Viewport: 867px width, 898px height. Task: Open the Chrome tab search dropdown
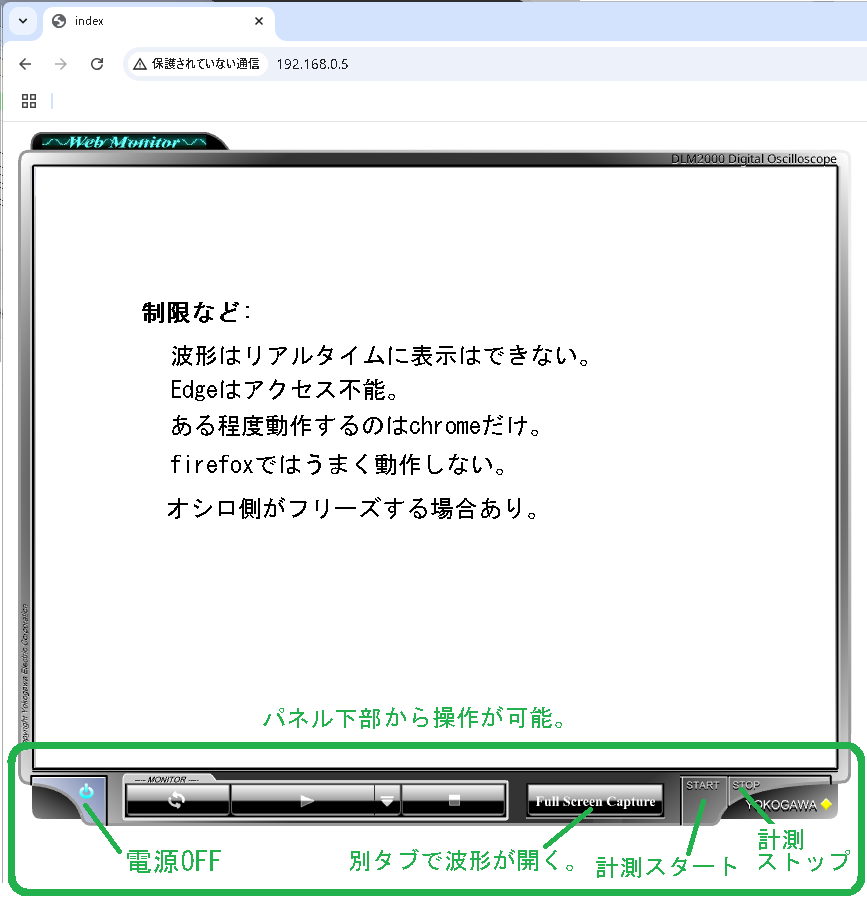coord(21,21)
